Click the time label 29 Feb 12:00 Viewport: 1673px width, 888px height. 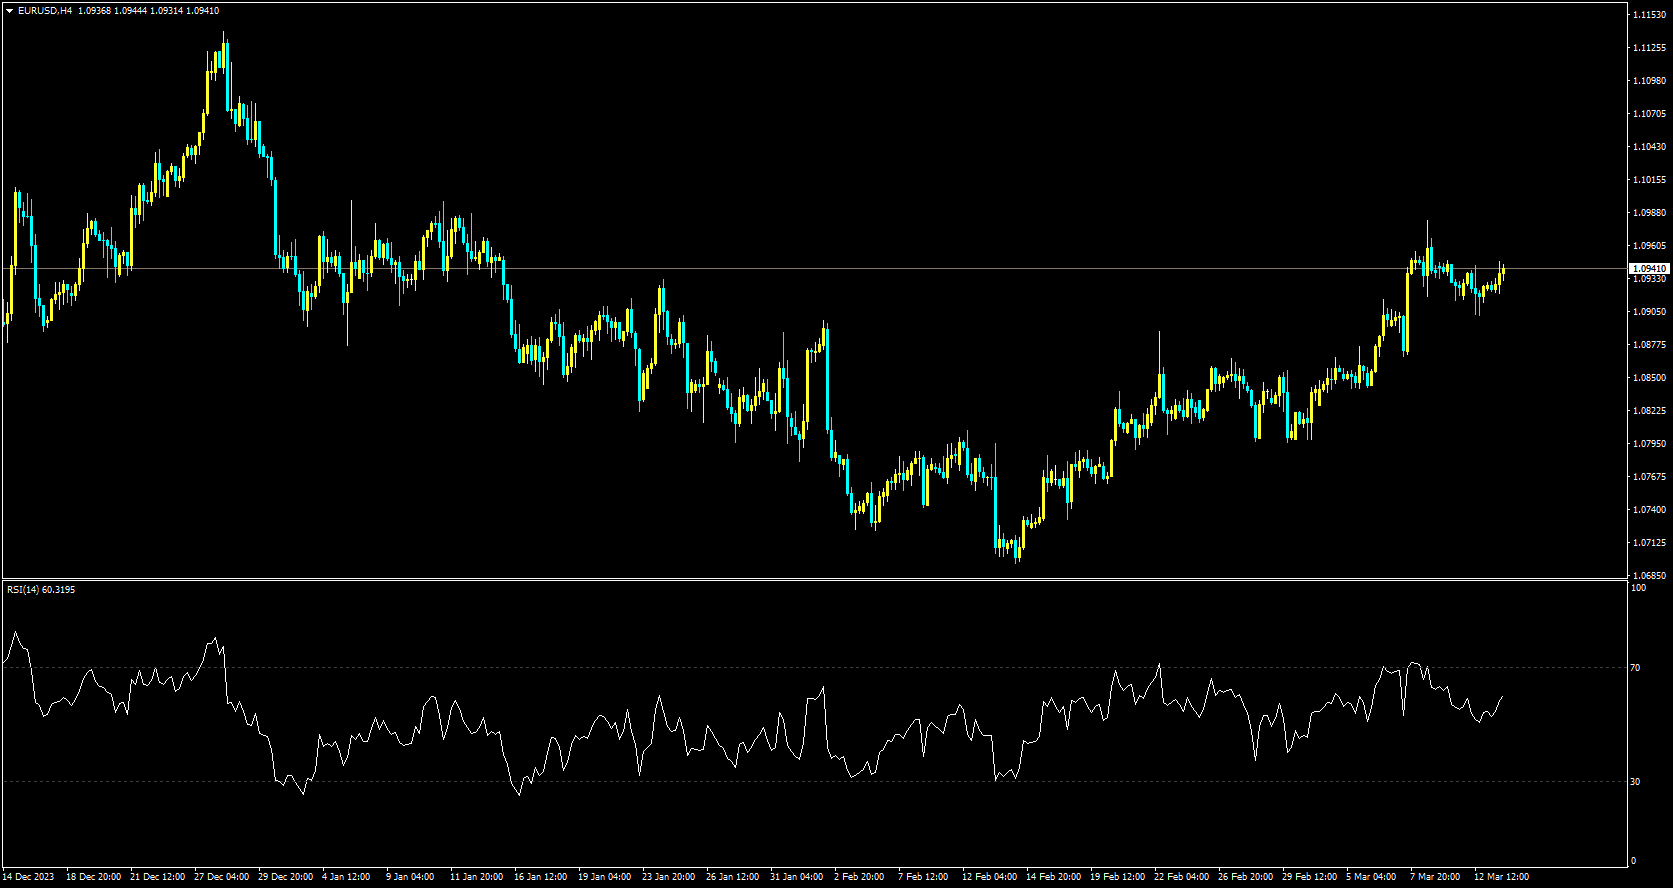click(1309, 877)
